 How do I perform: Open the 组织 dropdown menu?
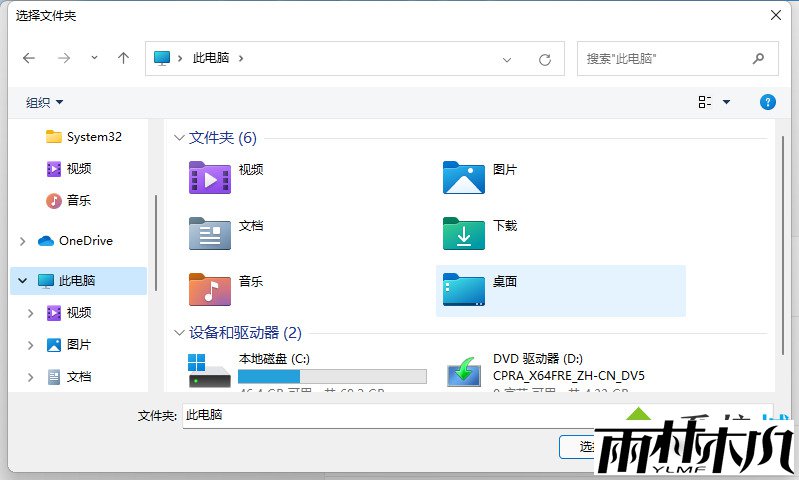point(45,102)
